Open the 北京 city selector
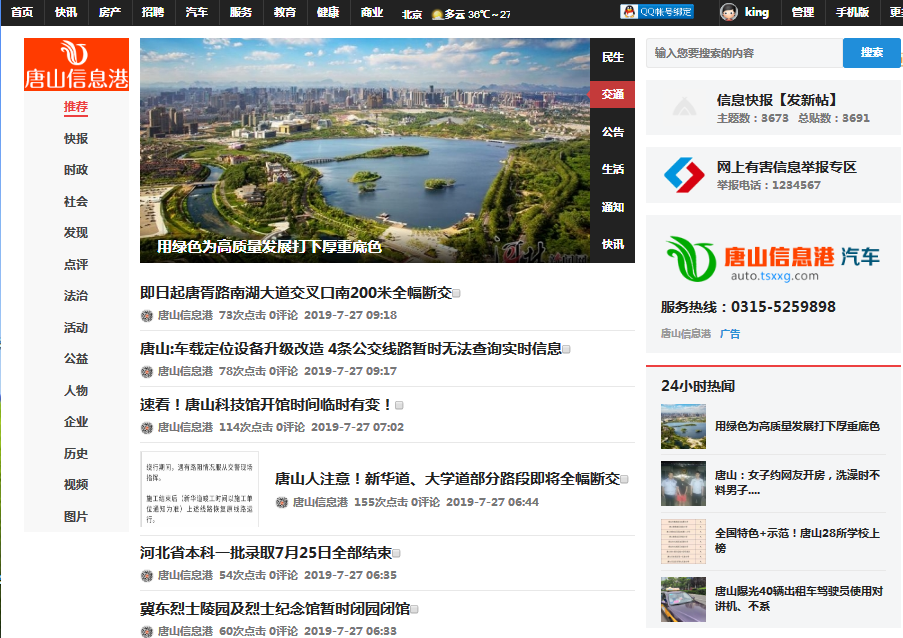903x638 pixels. click(411, 14)
